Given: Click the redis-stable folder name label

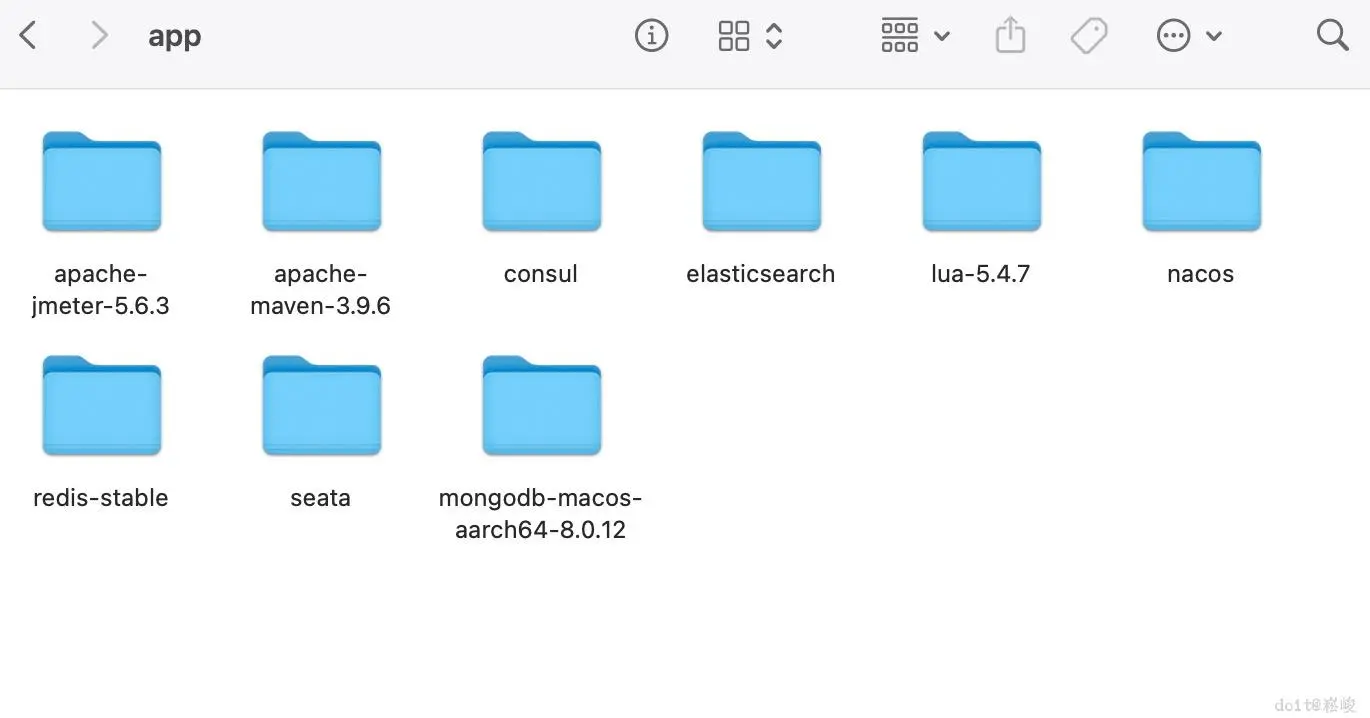Looking at the screenshot, I should coord(101,498).
